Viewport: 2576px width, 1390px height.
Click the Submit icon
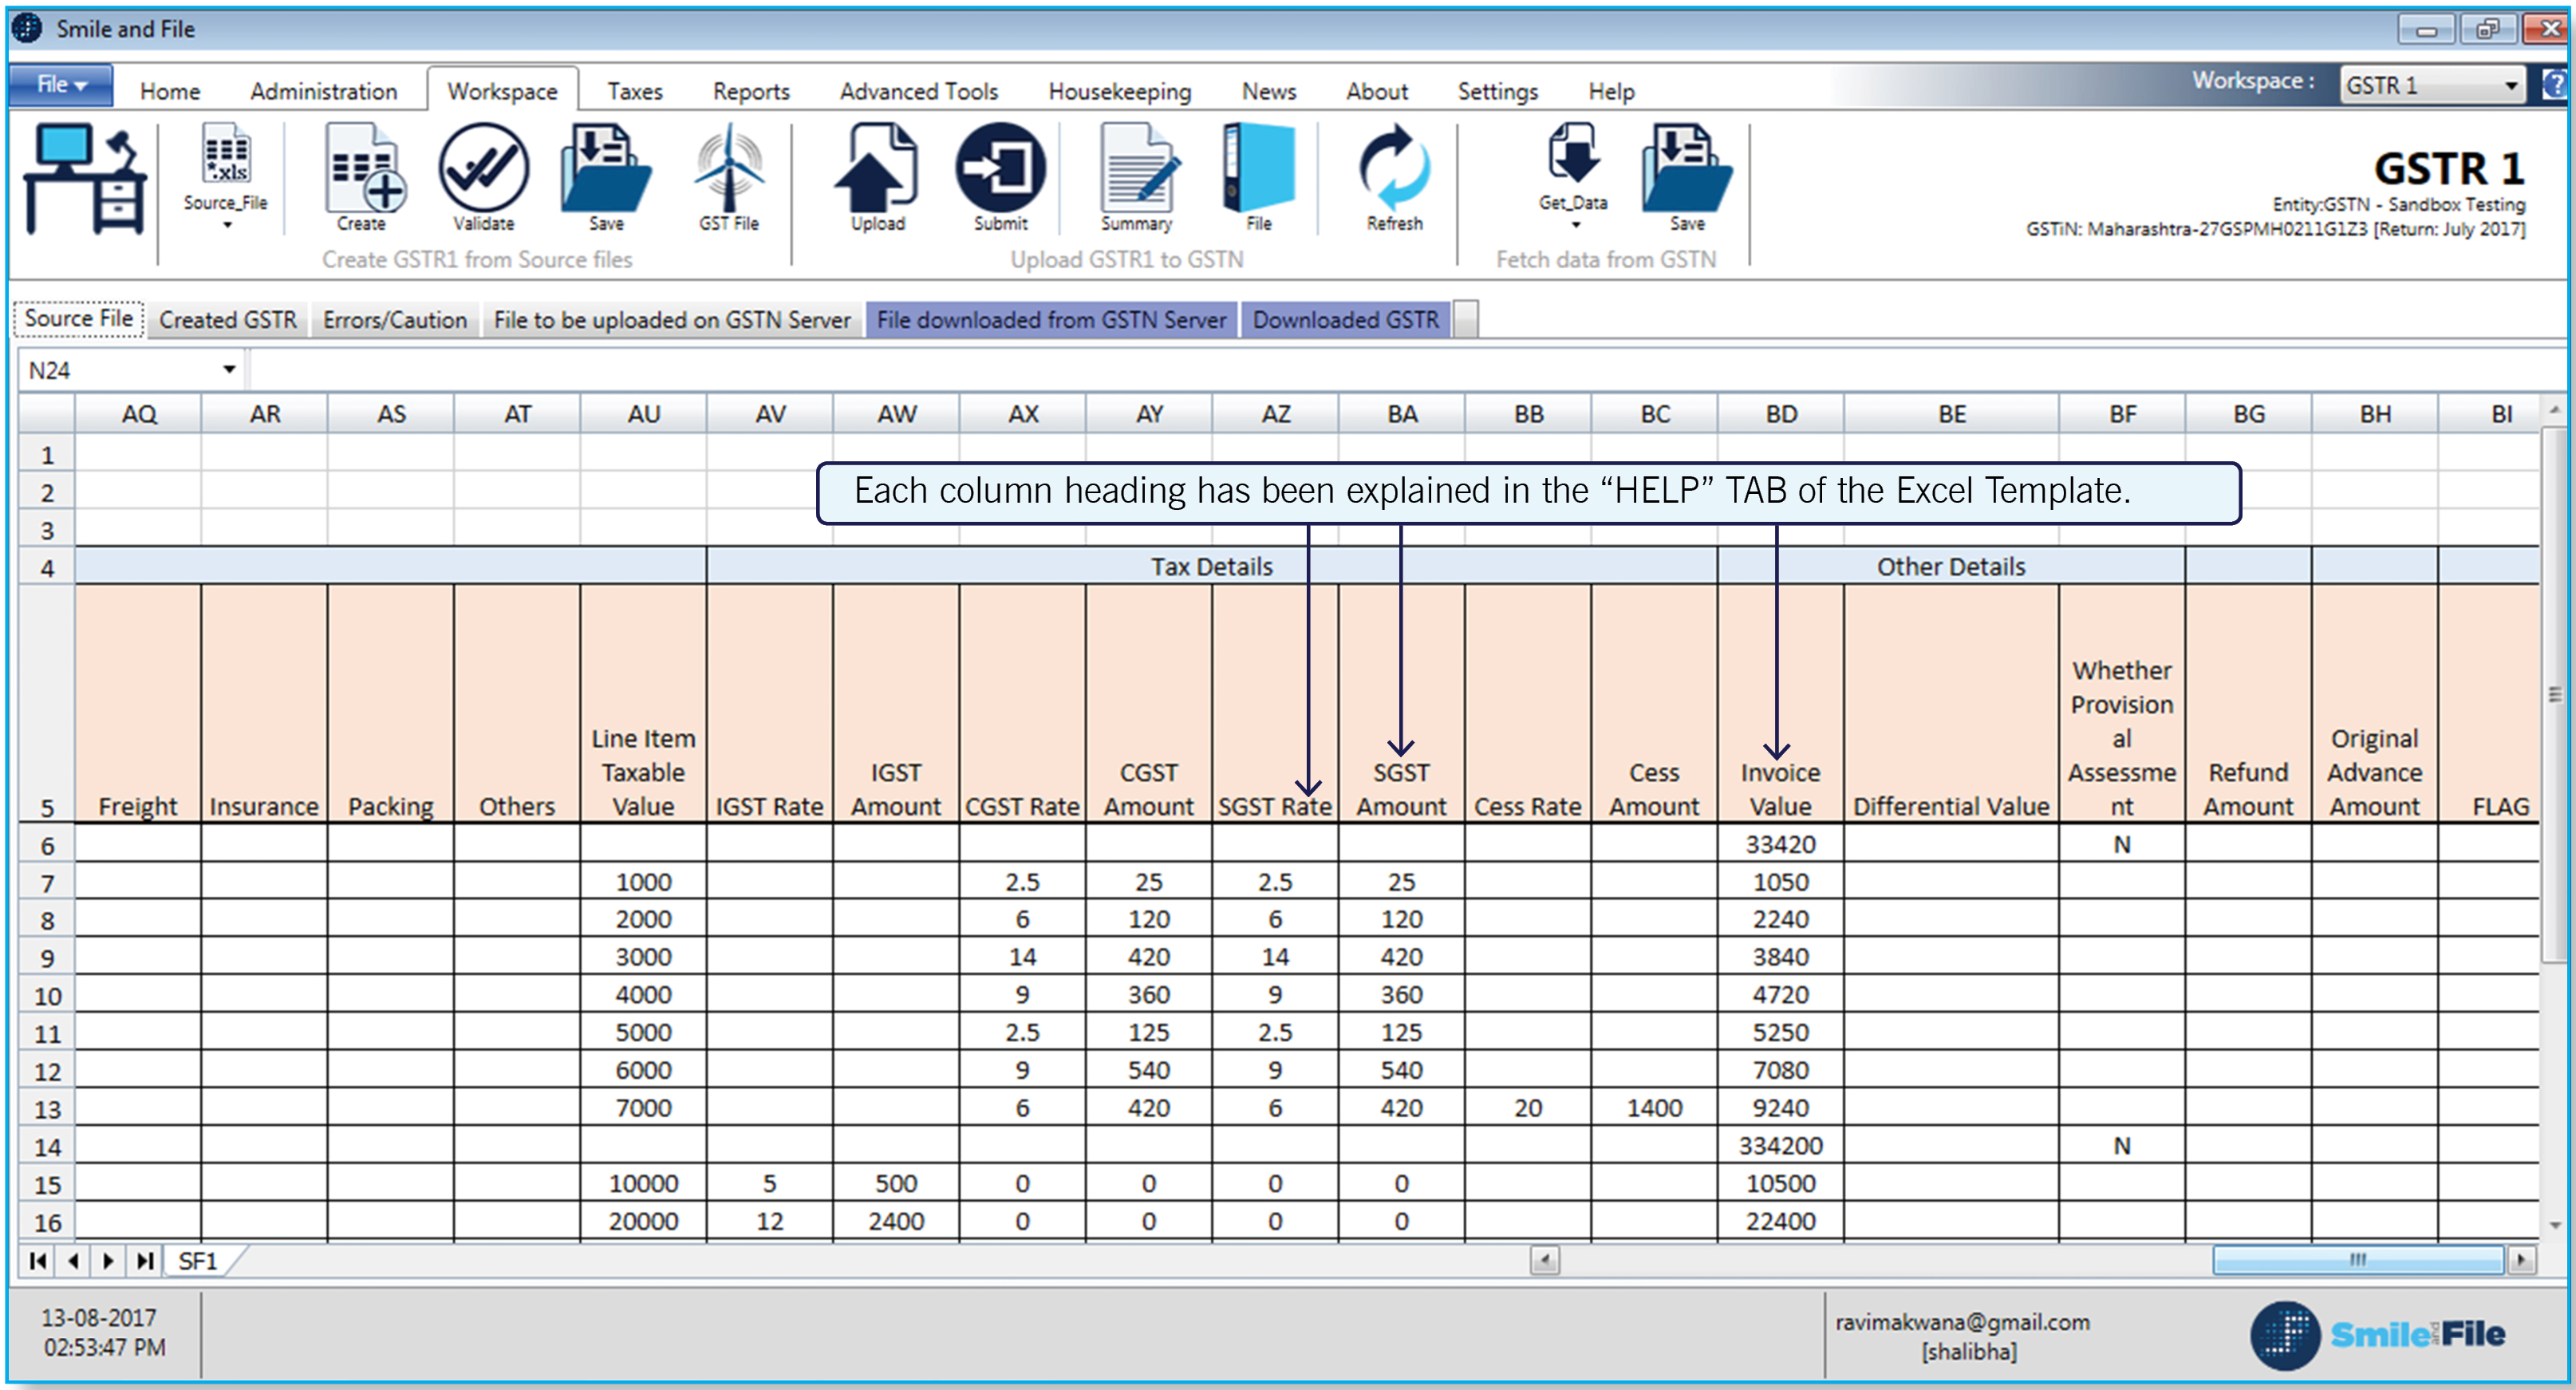point(1000,168)
